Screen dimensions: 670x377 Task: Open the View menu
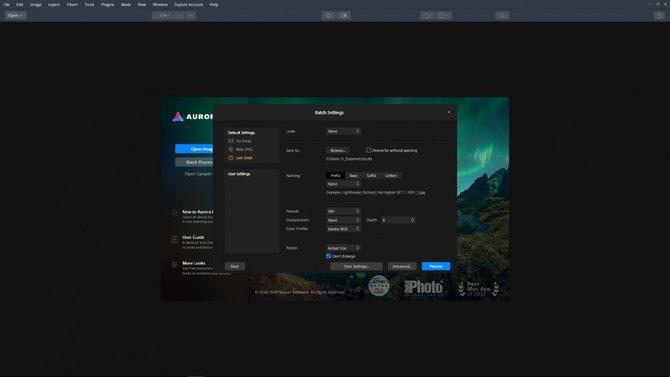(141, 4)
